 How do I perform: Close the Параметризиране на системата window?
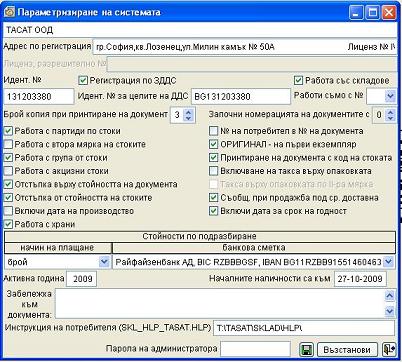pyautogui.click(x=388, y=13)
